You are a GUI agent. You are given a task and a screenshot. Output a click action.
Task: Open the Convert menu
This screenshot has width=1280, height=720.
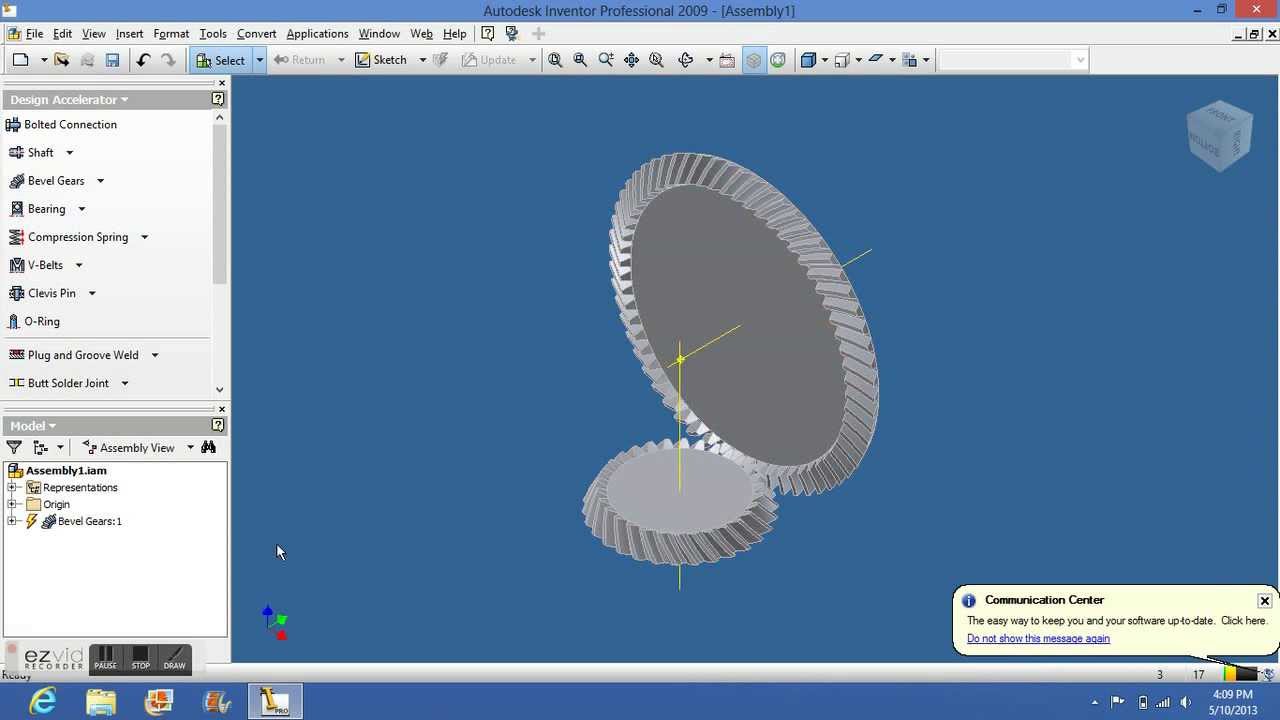pyautogui.click(x=256, y=33)
